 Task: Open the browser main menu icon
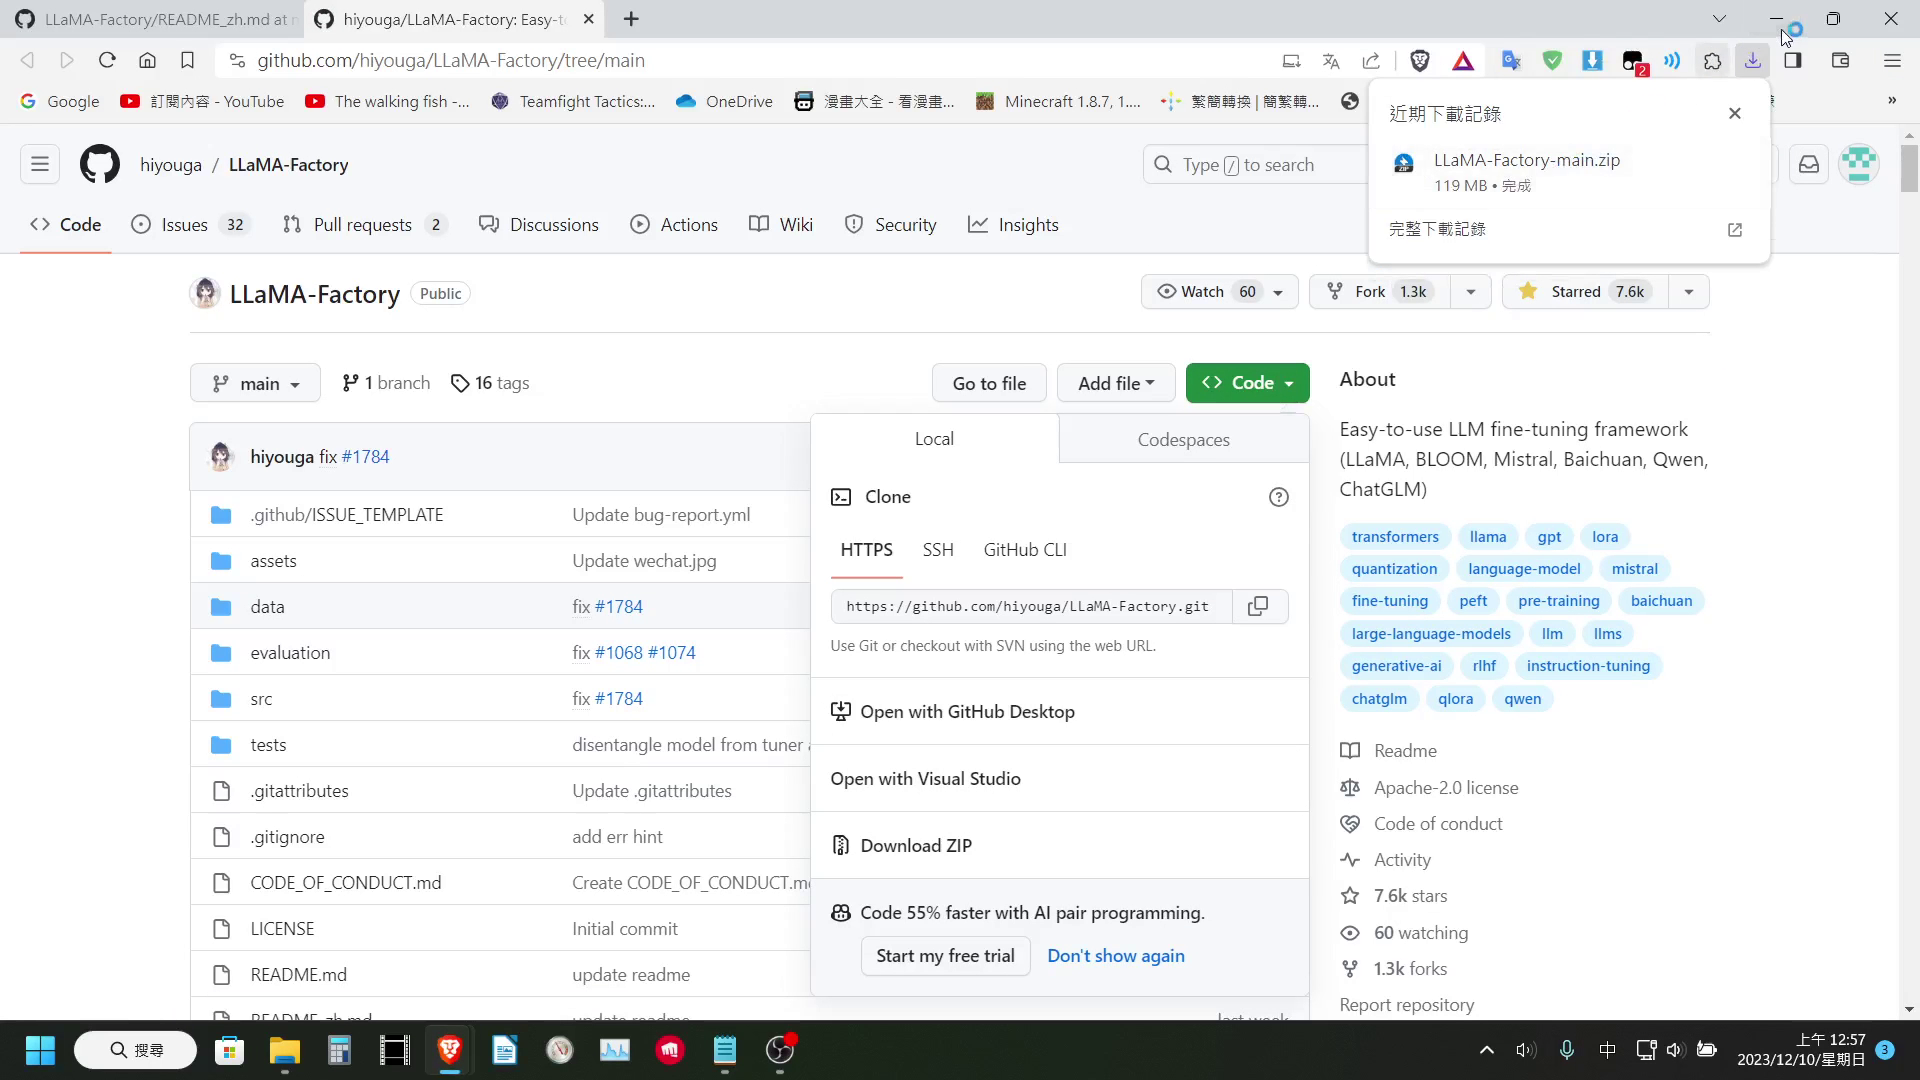click(1892, 61)
